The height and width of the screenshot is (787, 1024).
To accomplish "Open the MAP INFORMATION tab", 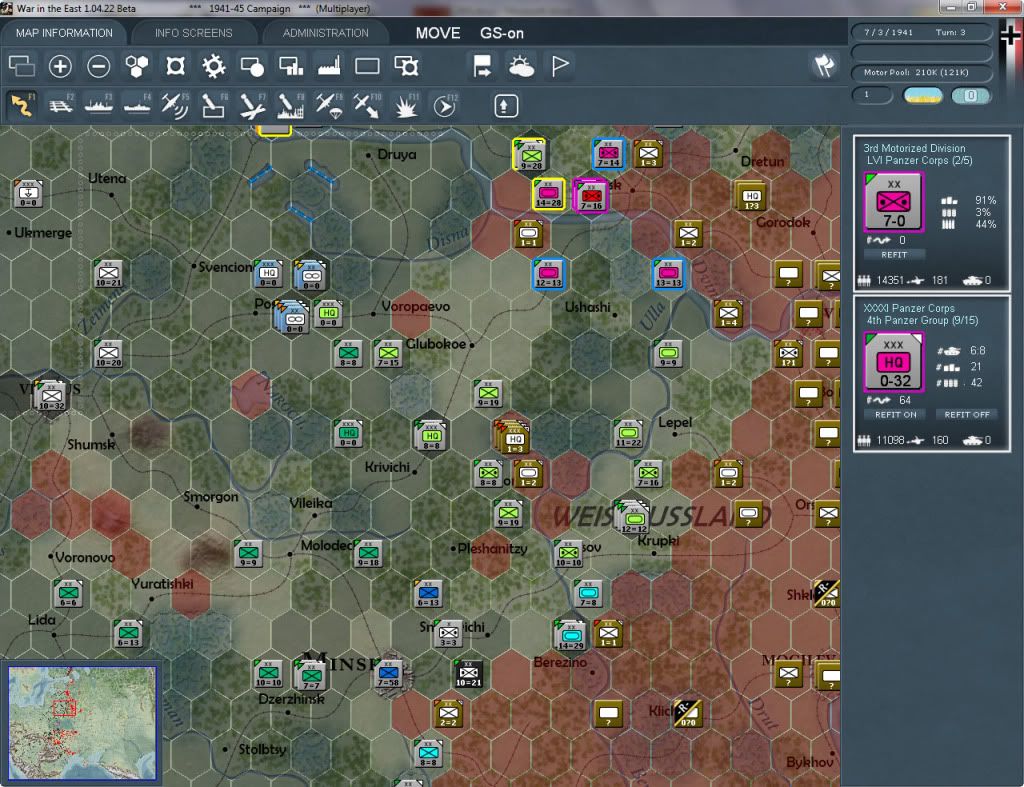I will tap(64, 33).
